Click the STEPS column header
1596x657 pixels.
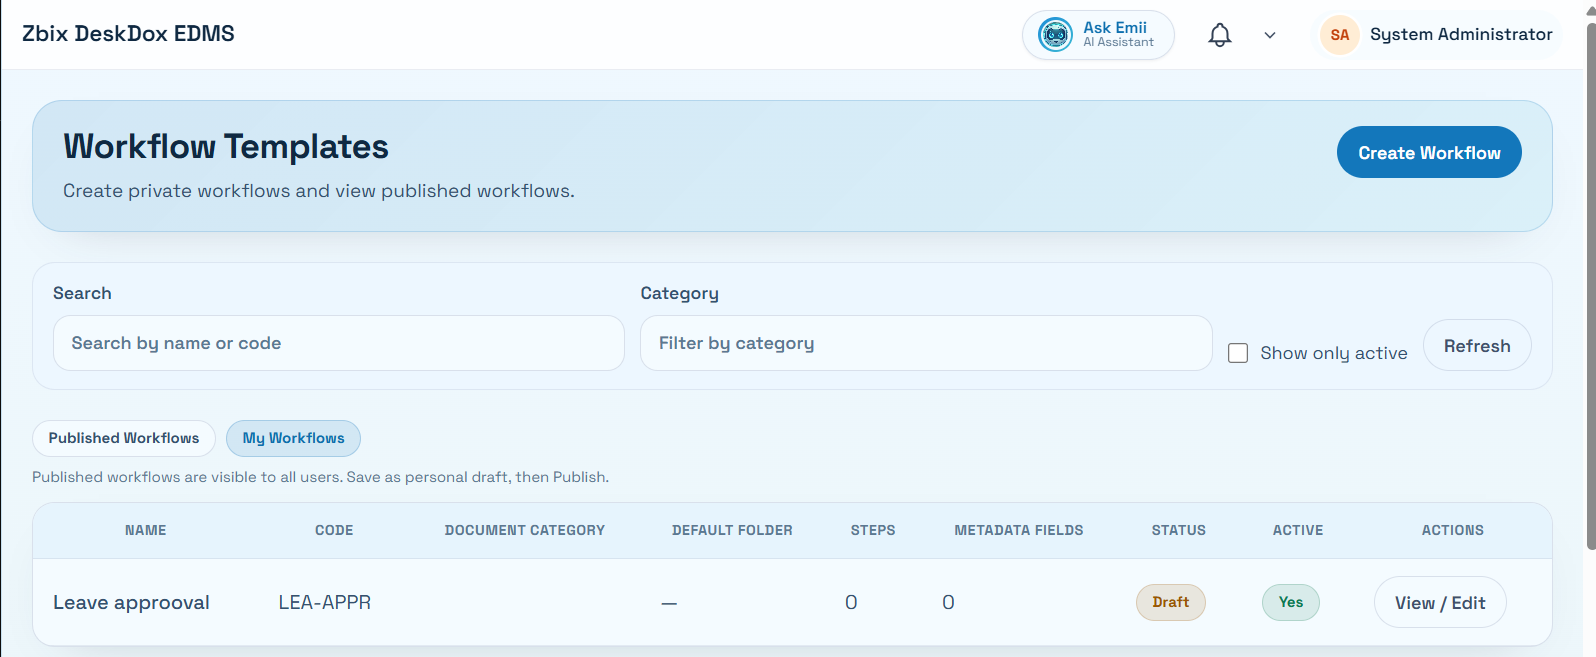pyautogui.click(x=873, y=530)
